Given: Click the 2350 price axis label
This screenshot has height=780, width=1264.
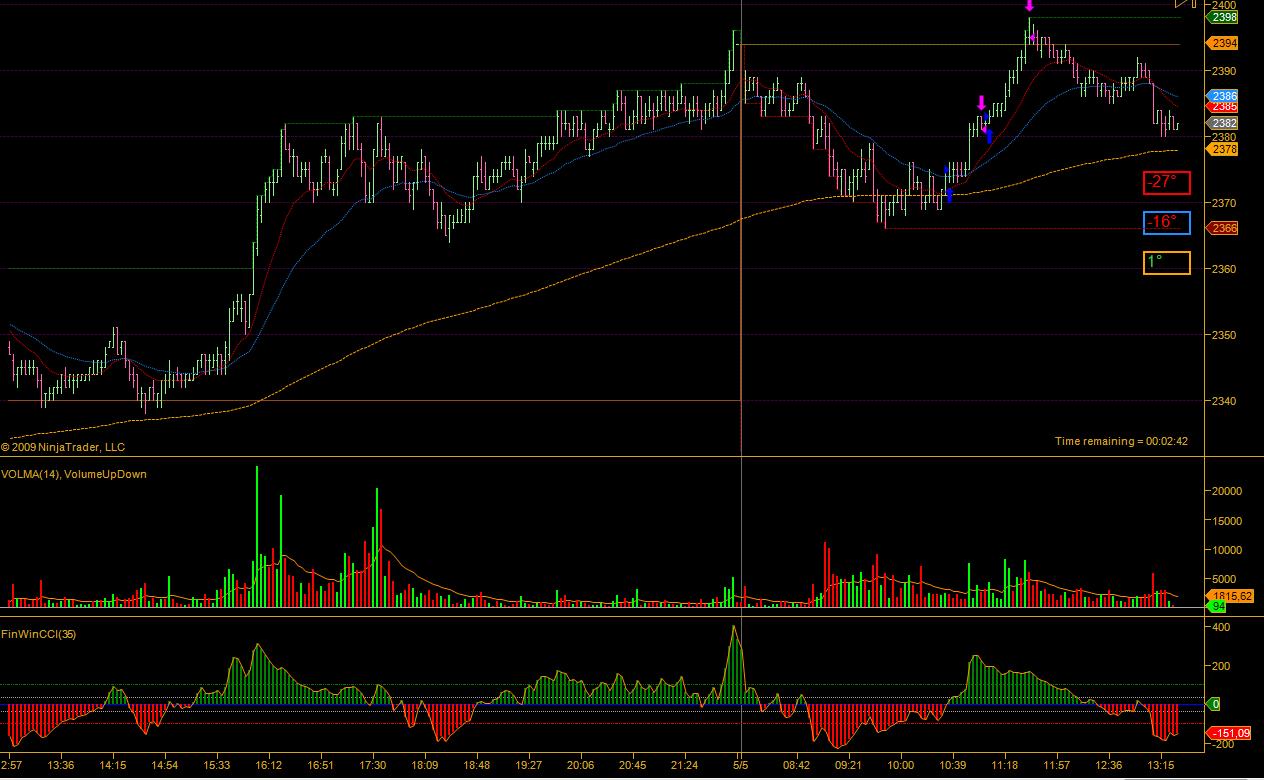Looking at the screenshot, I should coord(1226,335).
